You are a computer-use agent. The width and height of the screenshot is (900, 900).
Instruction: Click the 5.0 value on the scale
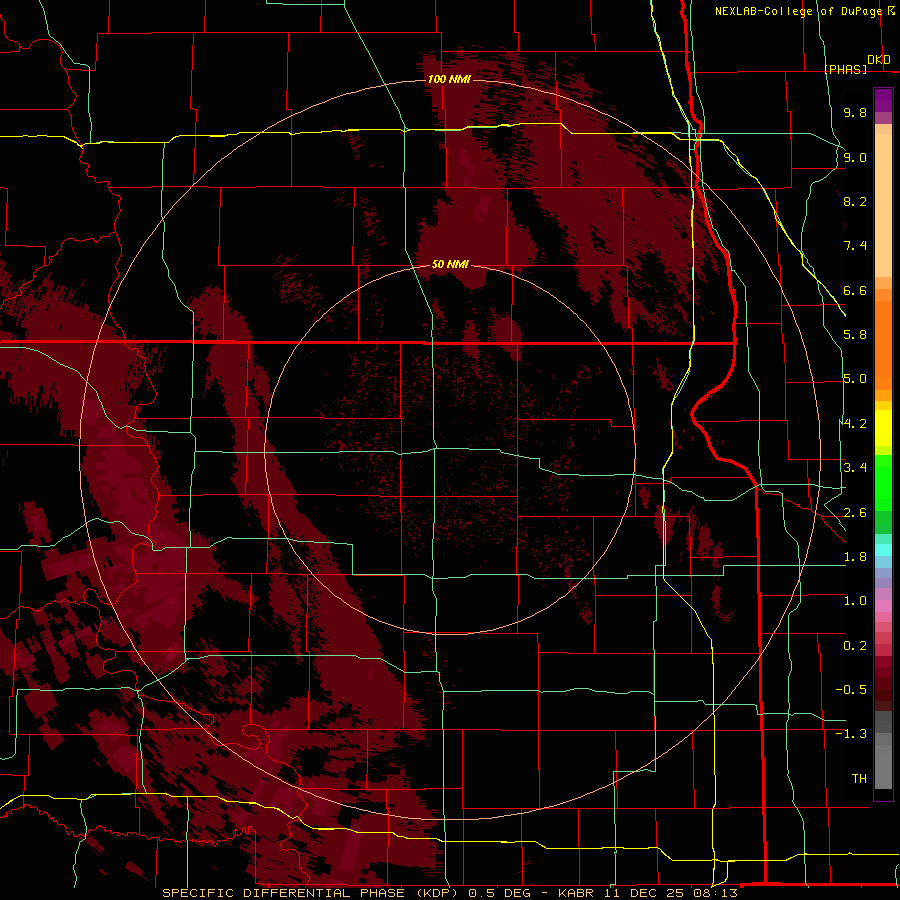(855, 379)
